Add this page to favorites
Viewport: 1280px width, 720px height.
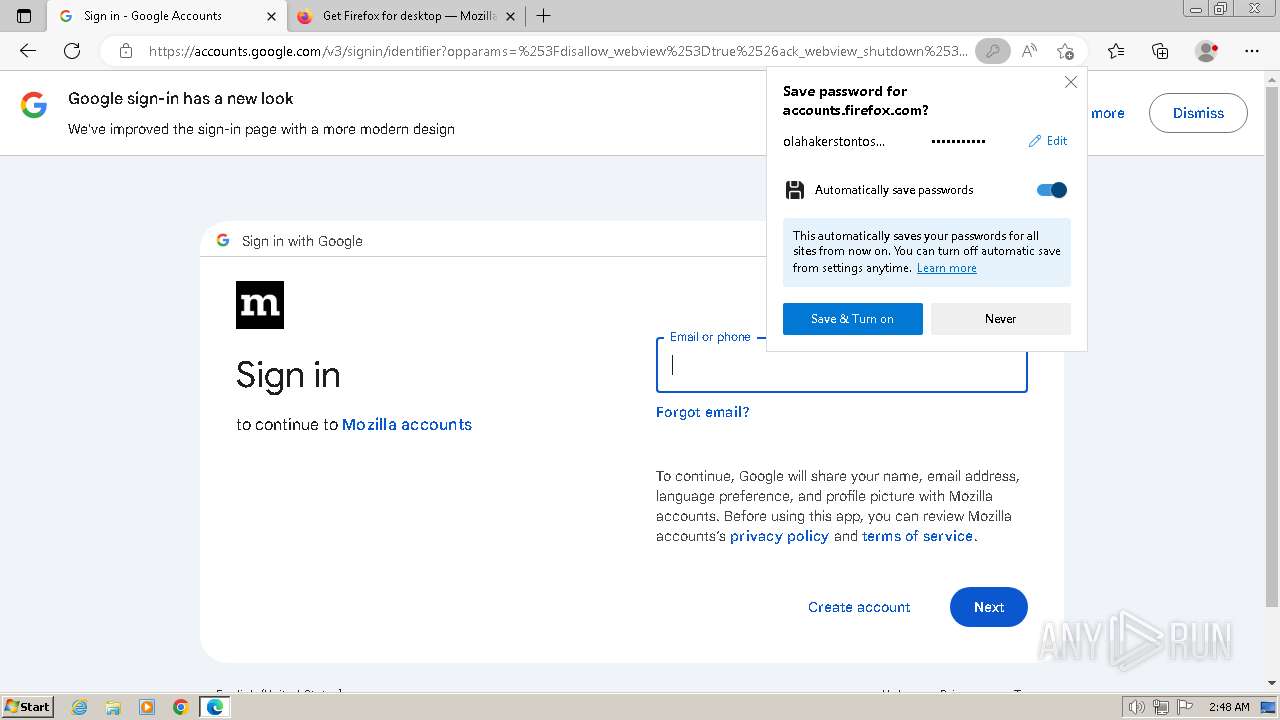[x=1065, y=51]
